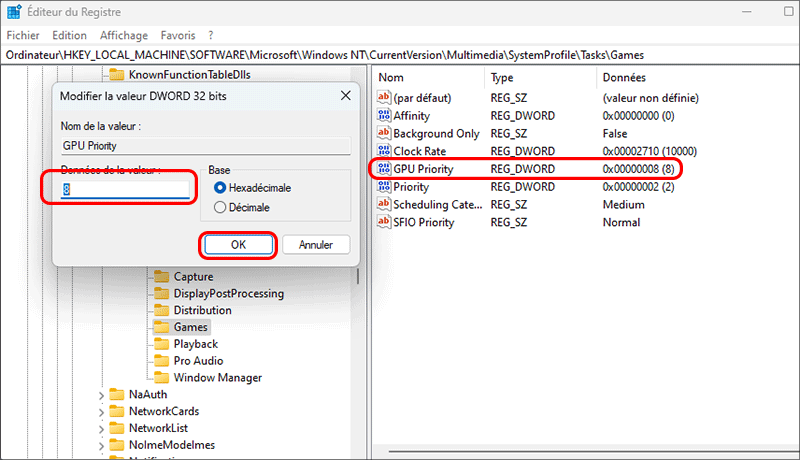The width and height of the screenshot is (800, 460).
Task: Select the SFIO Priority string icon
Action: (x=384, y=222)
